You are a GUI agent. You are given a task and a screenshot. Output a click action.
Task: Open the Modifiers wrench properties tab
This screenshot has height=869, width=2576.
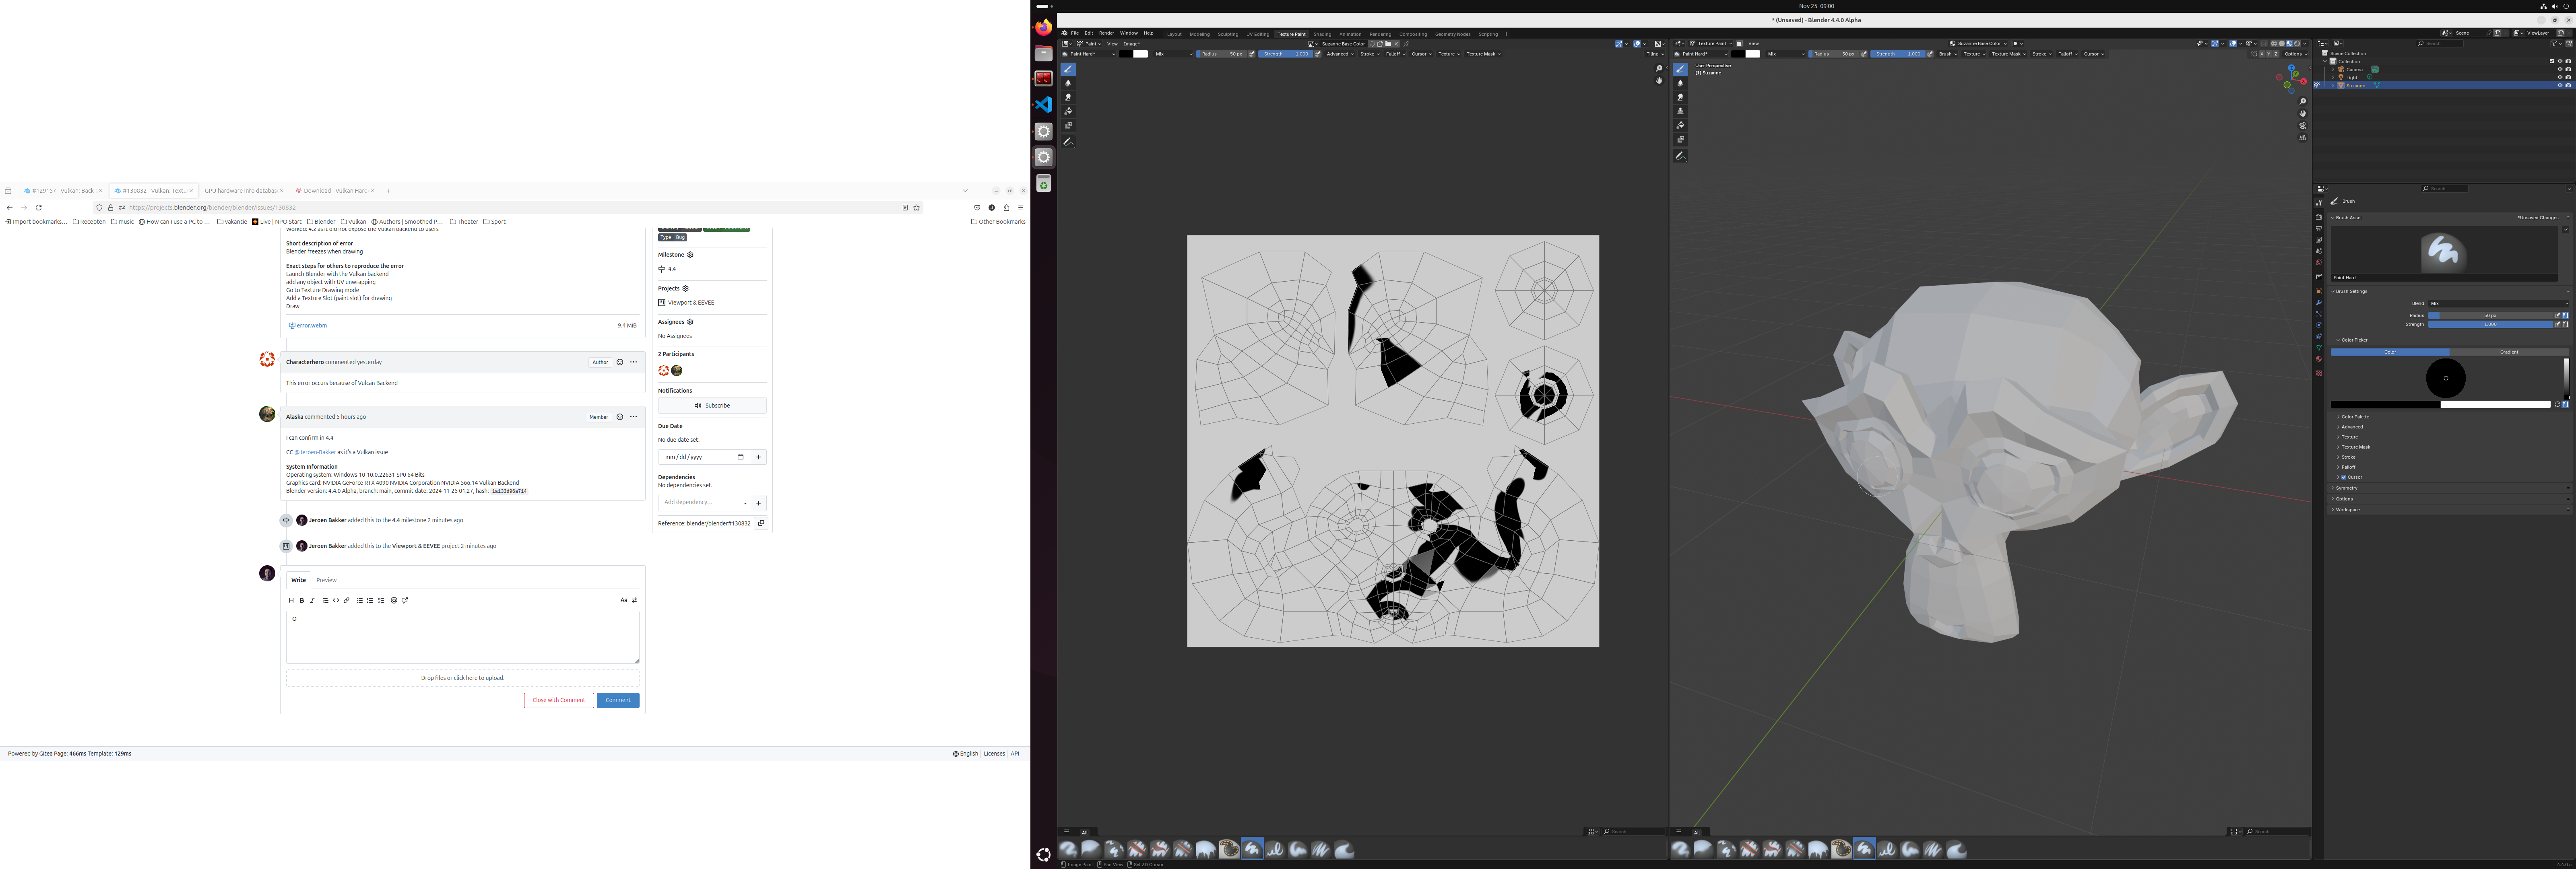tap(2318, 303)
